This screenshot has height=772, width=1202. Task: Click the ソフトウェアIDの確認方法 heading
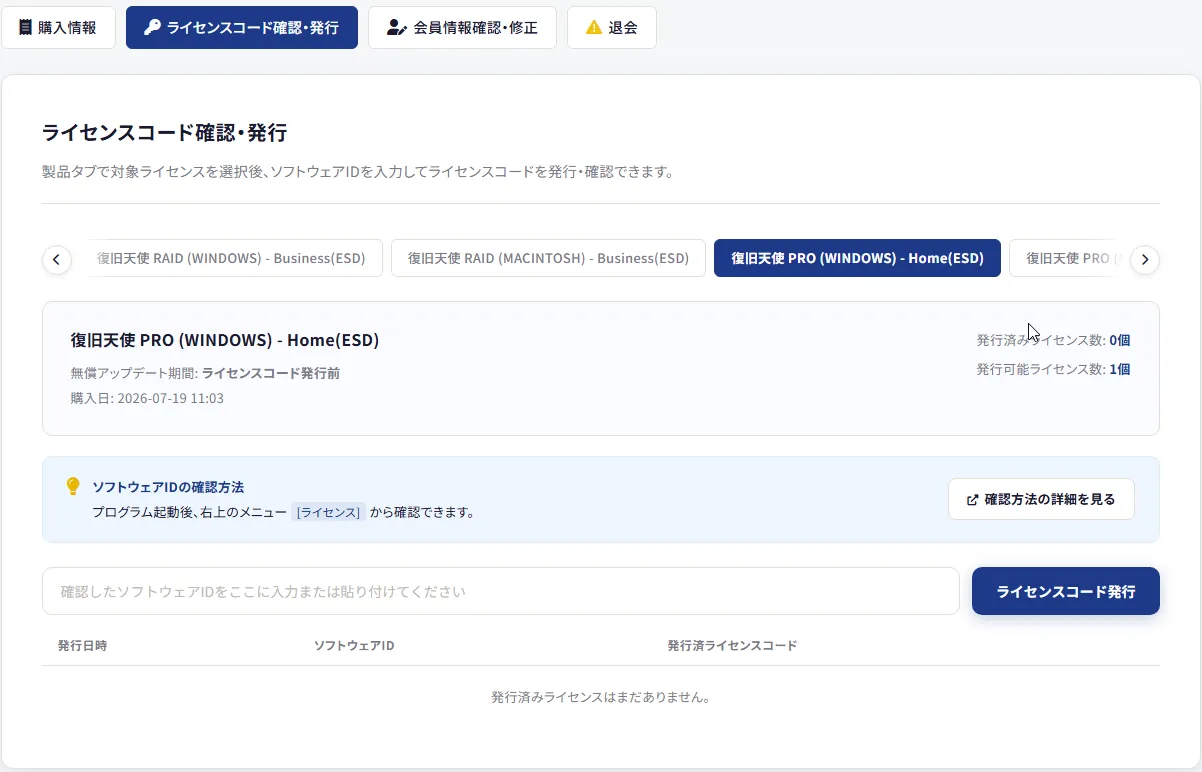pos(168,487)
